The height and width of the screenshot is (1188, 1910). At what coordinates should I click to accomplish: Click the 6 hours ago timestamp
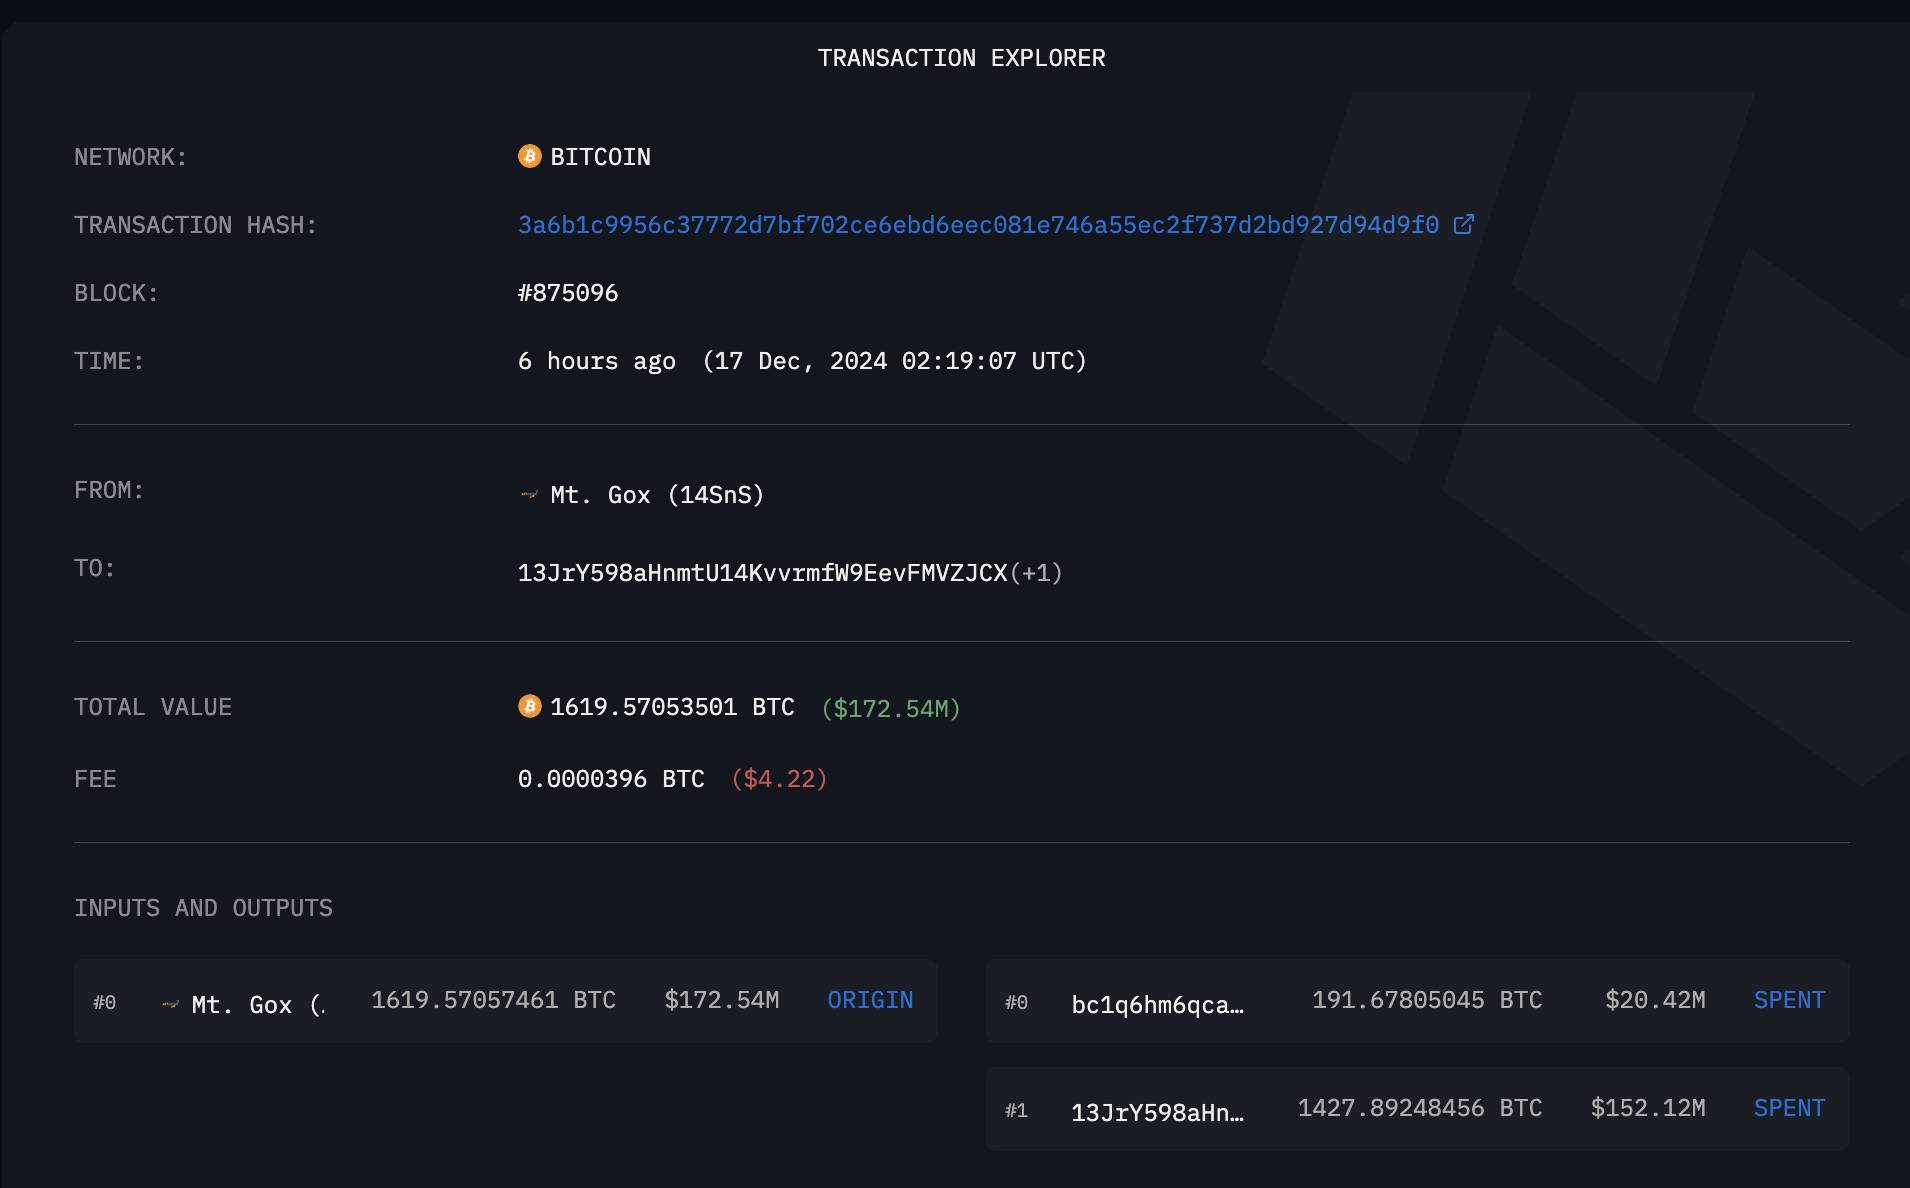(x=596, y=361)
